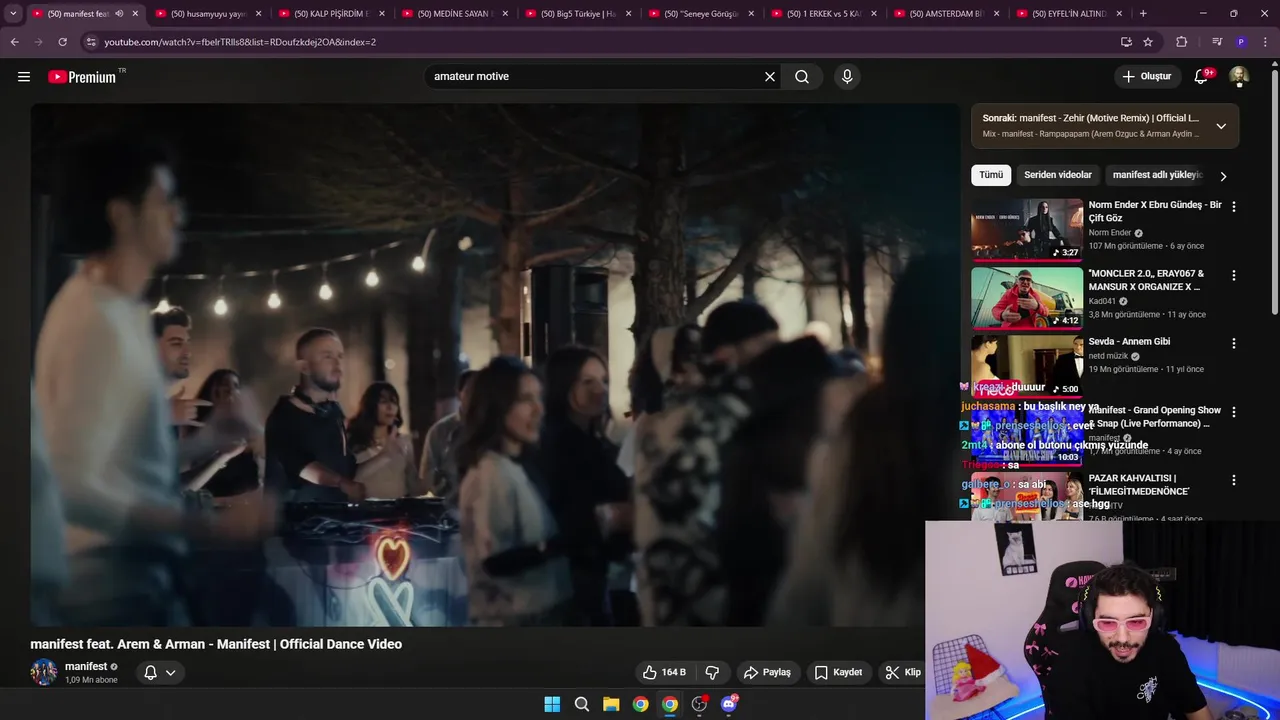
Task: Open File Explorer from the taskbar
Action: 611,704
